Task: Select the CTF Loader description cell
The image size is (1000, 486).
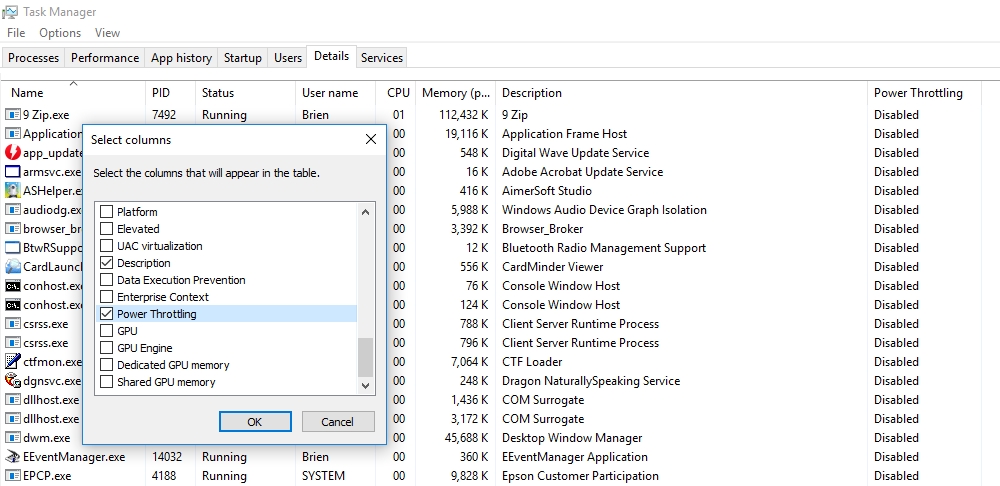Action: 532,362
